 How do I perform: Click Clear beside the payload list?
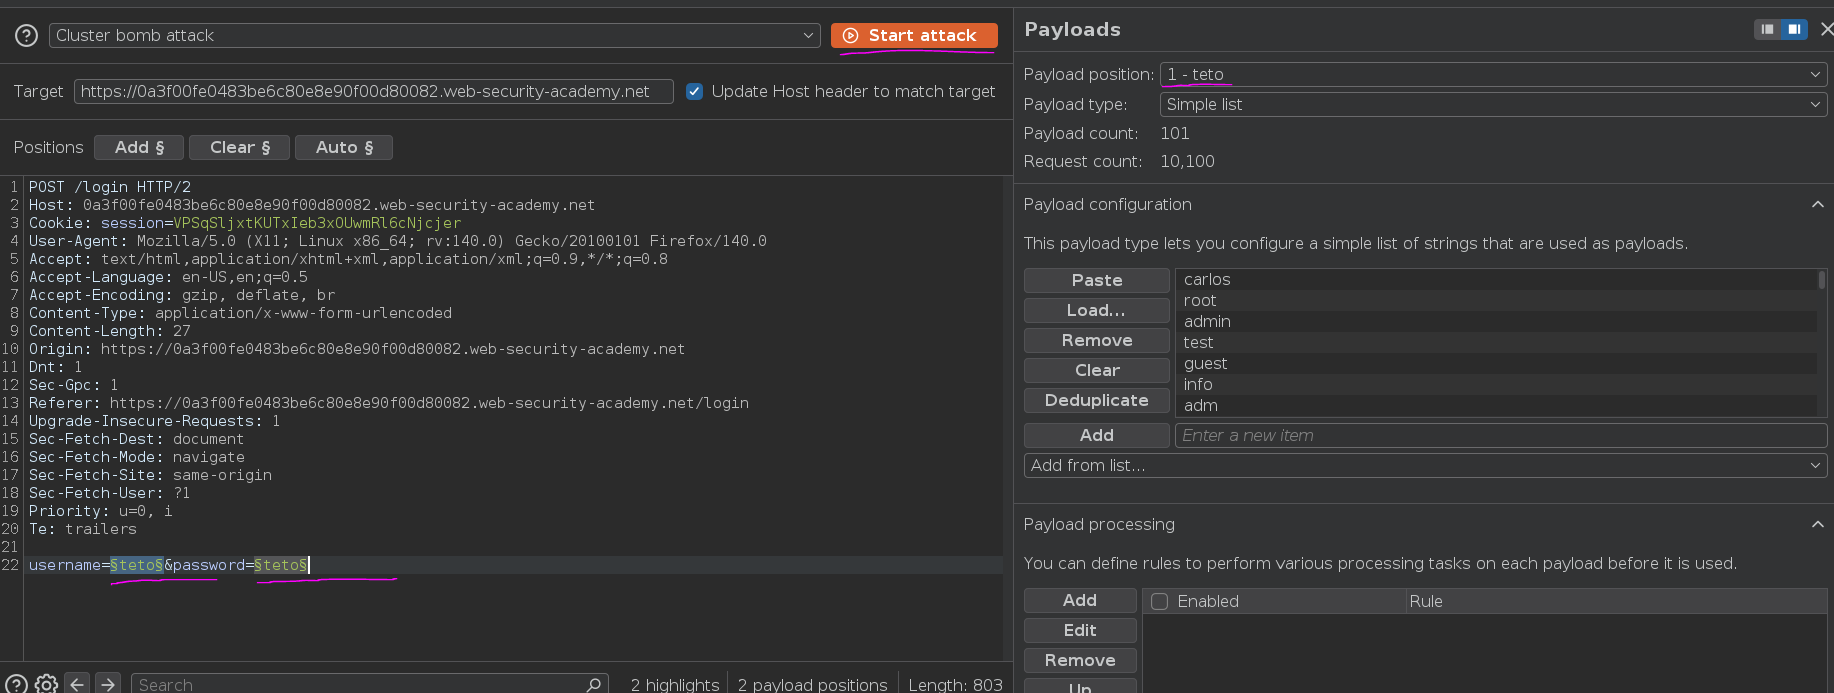1096,371
